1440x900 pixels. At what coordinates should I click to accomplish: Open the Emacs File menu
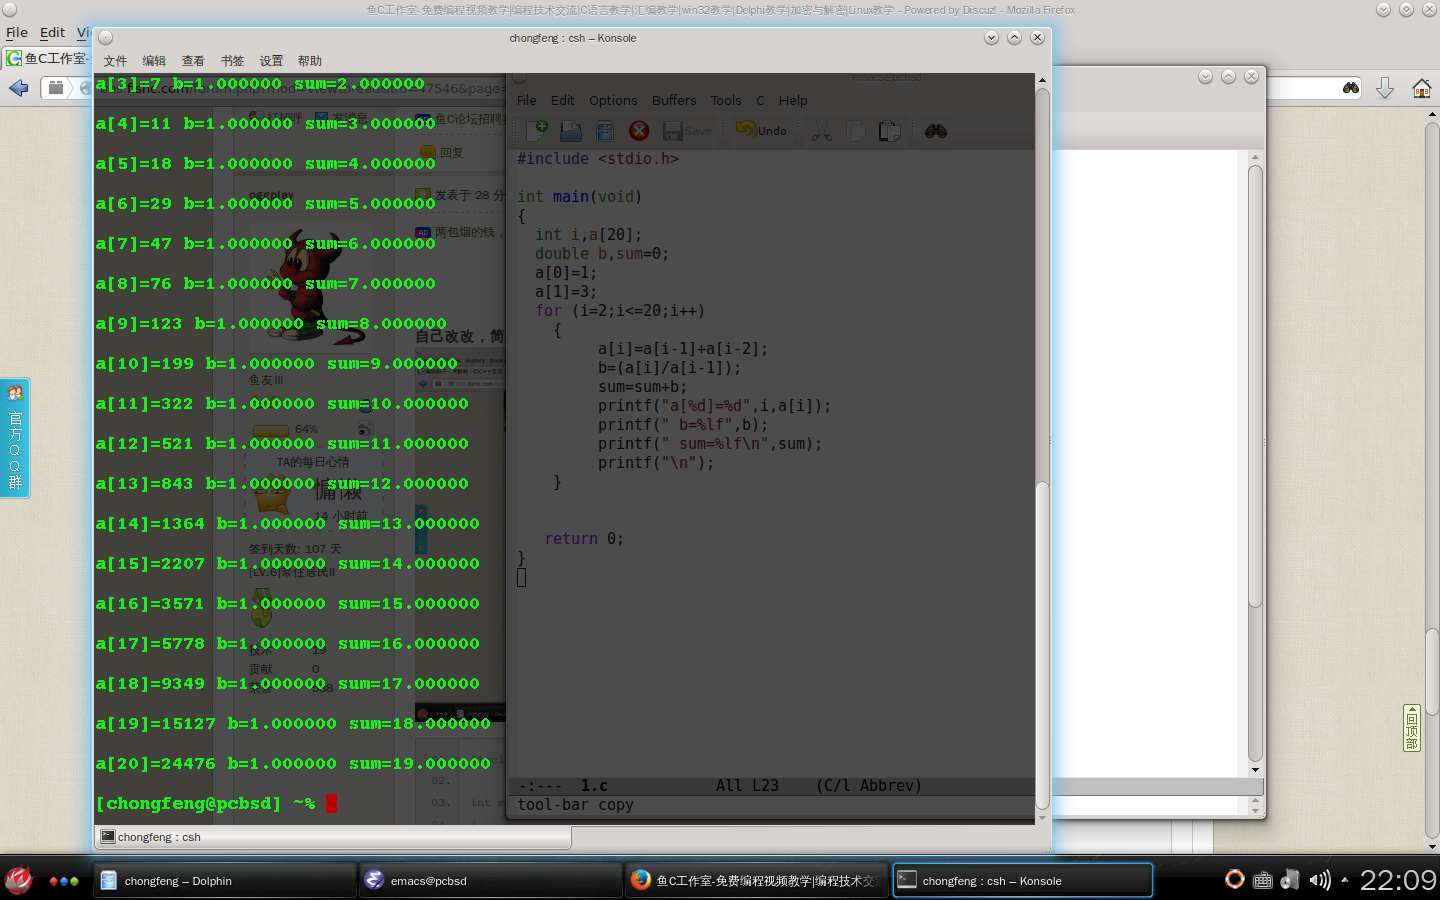tap(527, 100)
